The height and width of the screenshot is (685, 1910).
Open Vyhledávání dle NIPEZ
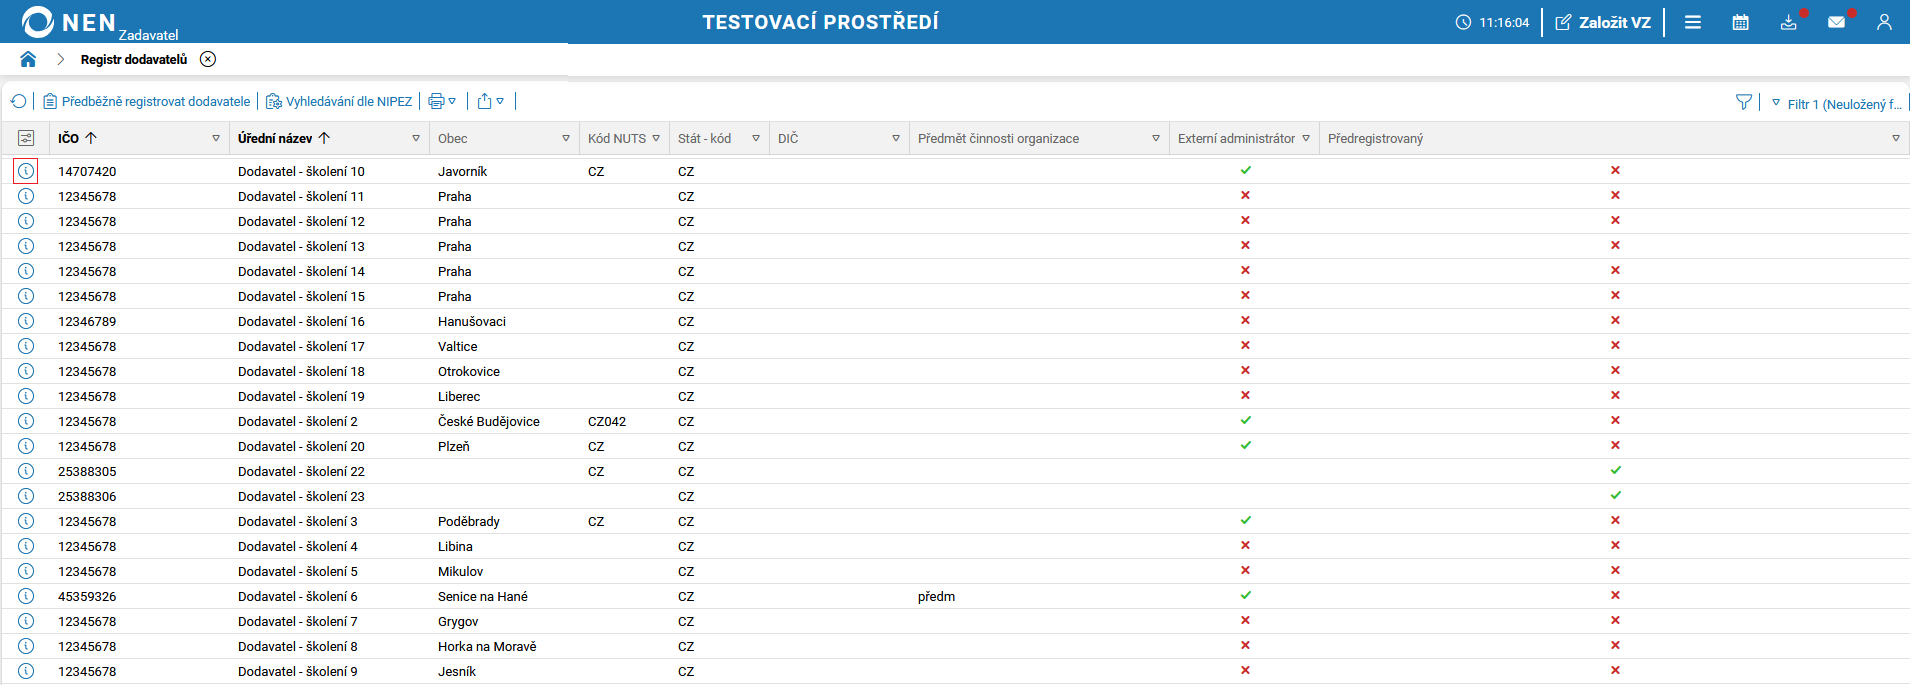pyautogui.click(x=338, y=100)
